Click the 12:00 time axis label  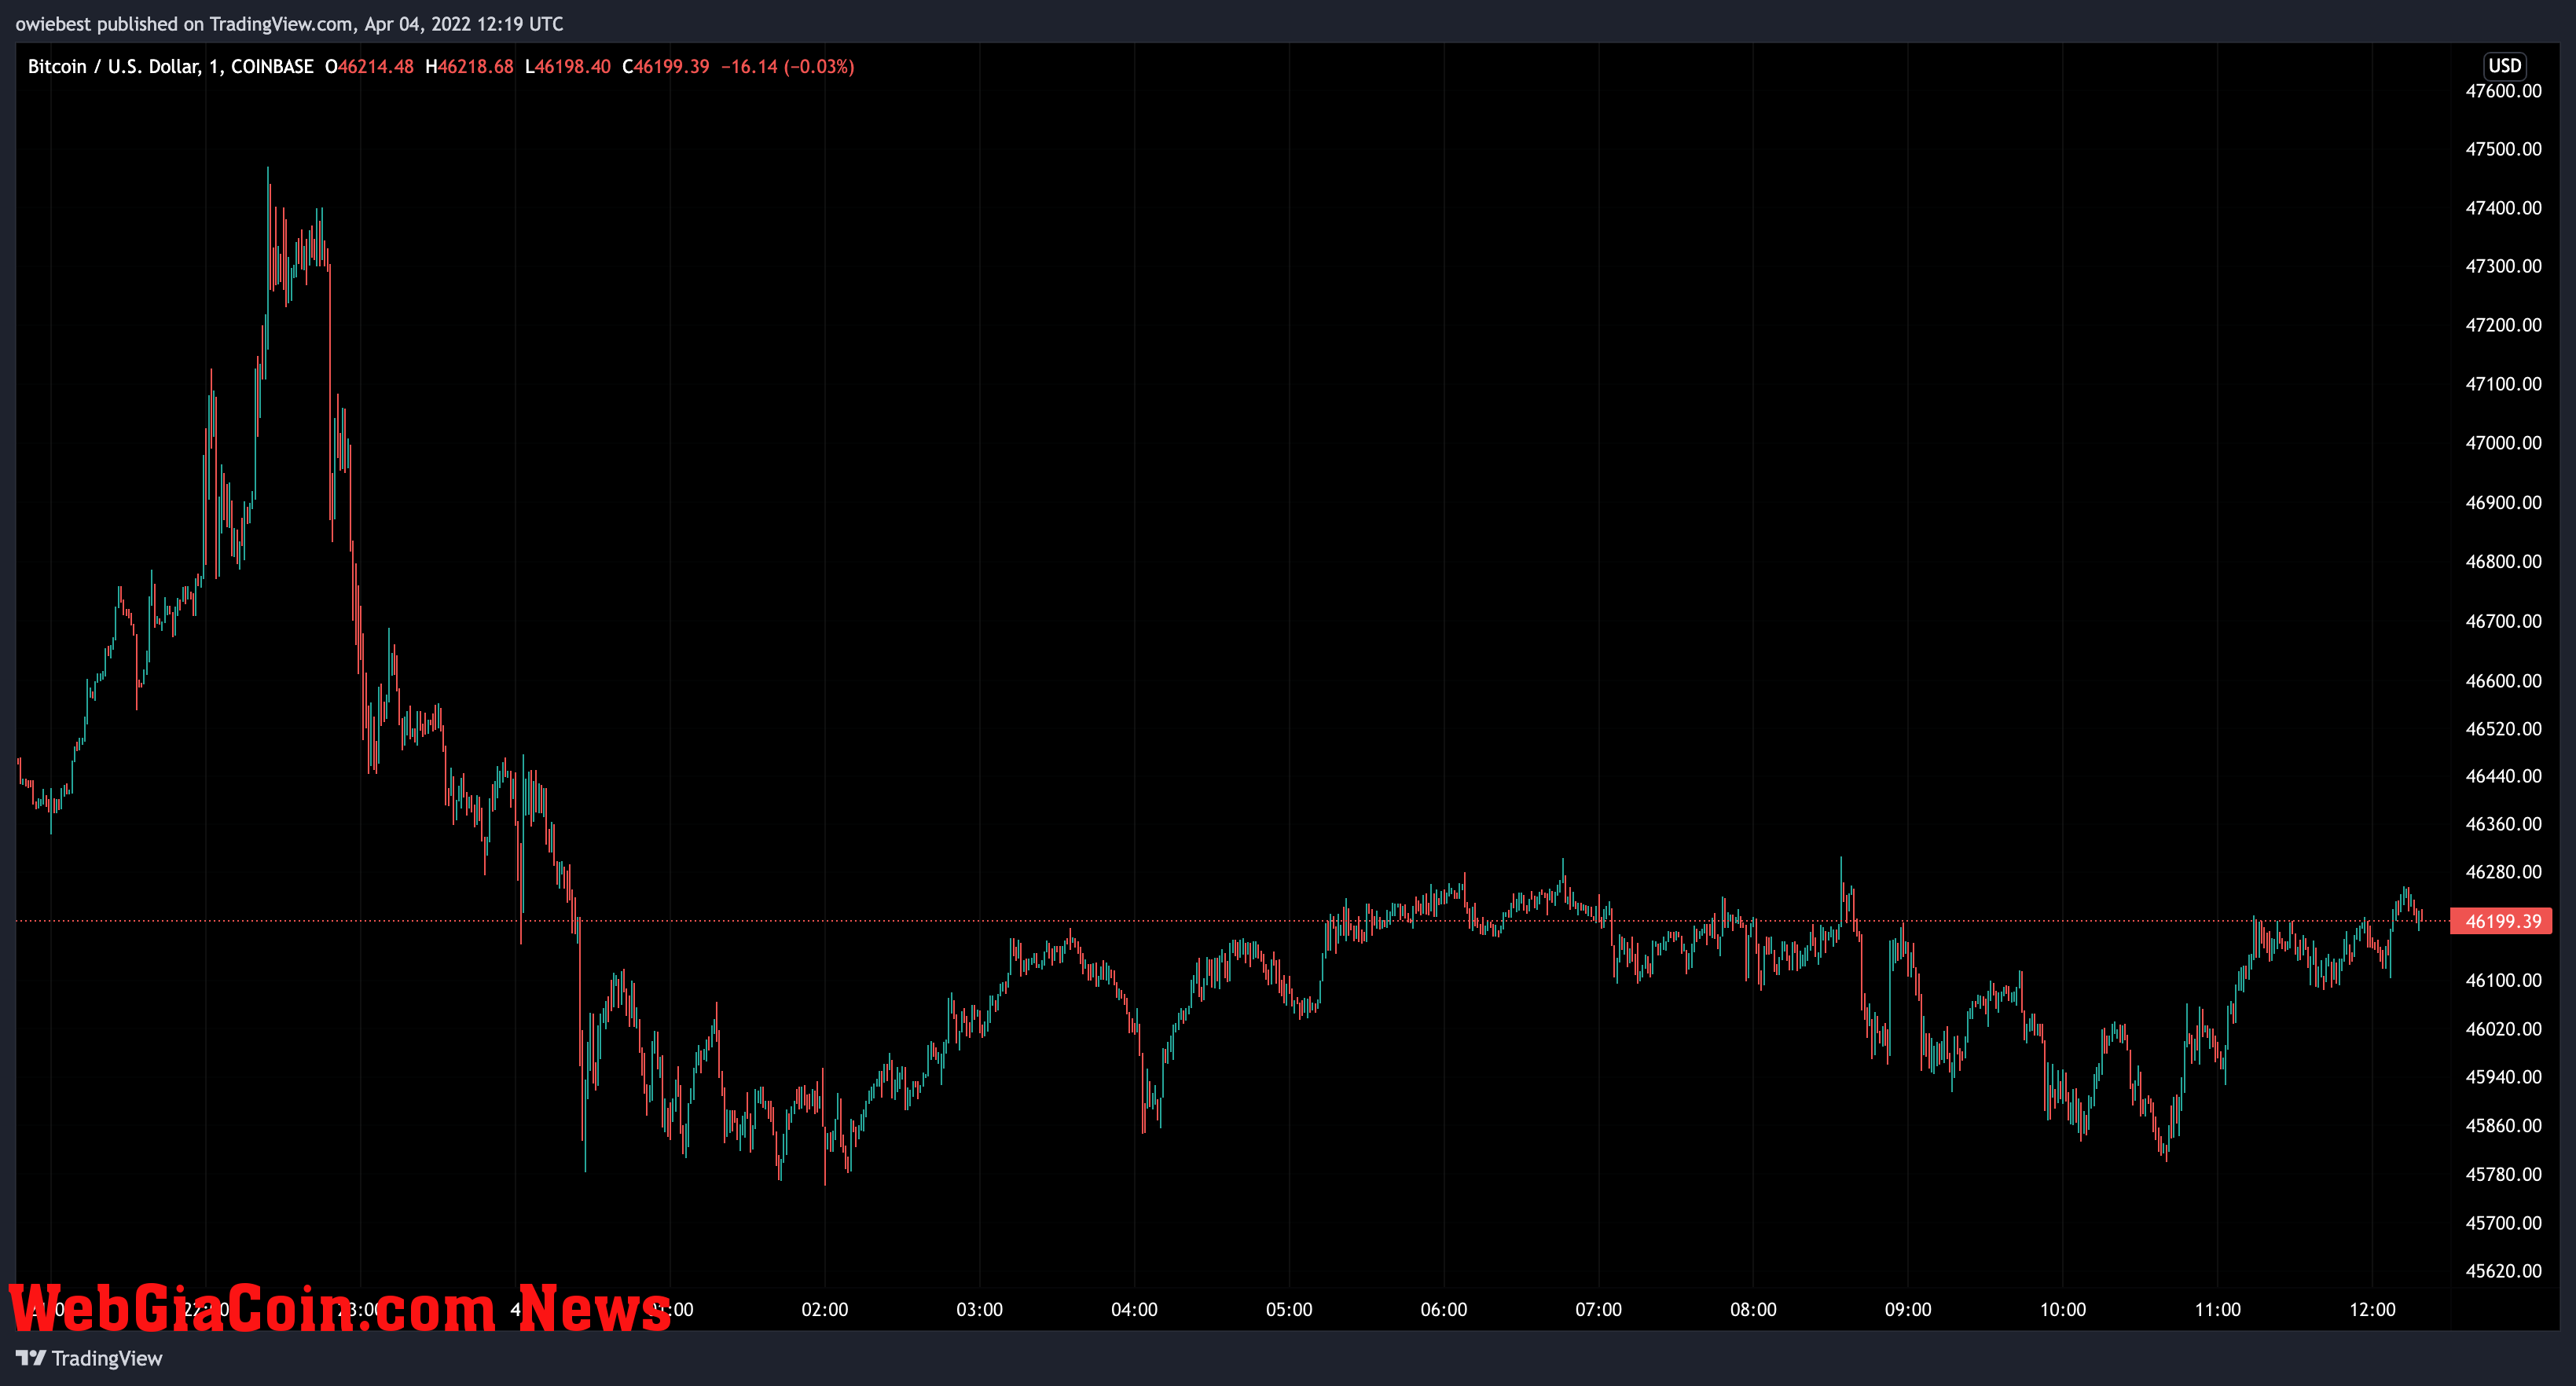(2372, 1310)
